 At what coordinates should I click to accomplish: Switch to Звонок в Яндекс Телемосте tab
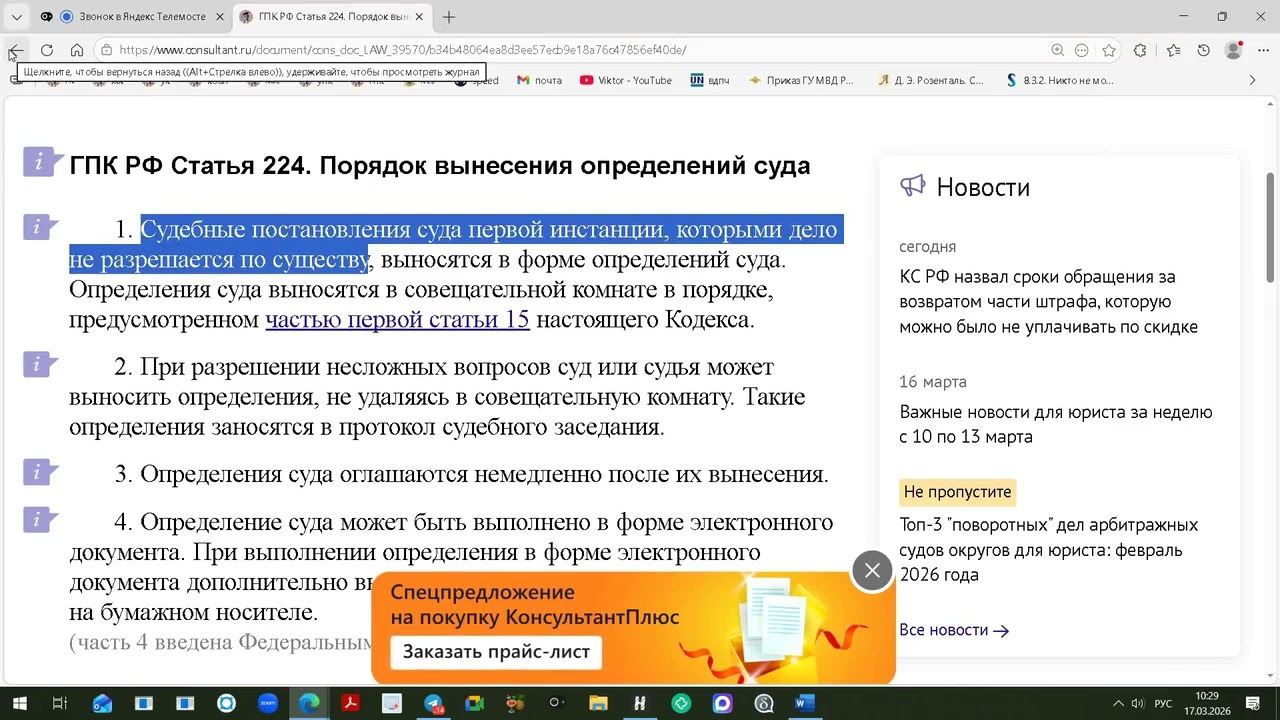131,17
